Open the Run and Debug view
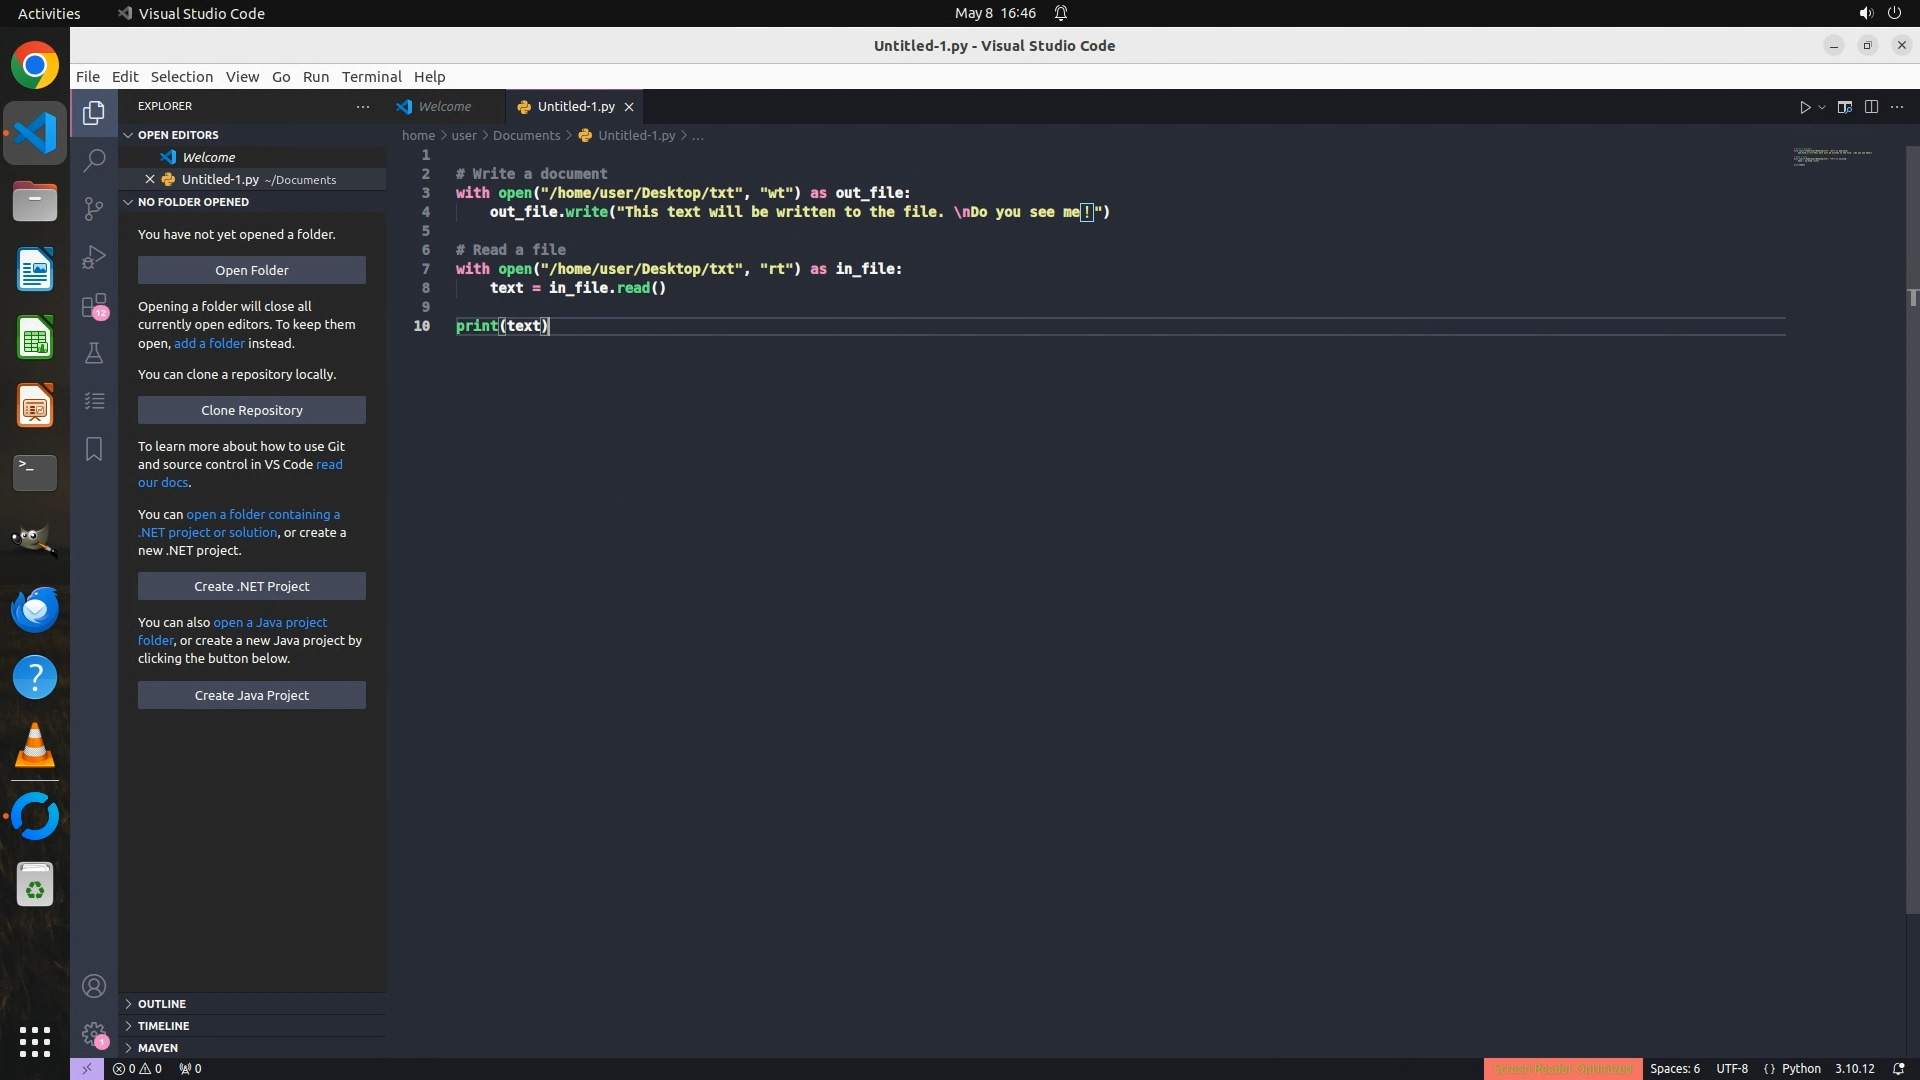The width and height of the screenshot is (1920, 1080). click(x=94, y=257)
